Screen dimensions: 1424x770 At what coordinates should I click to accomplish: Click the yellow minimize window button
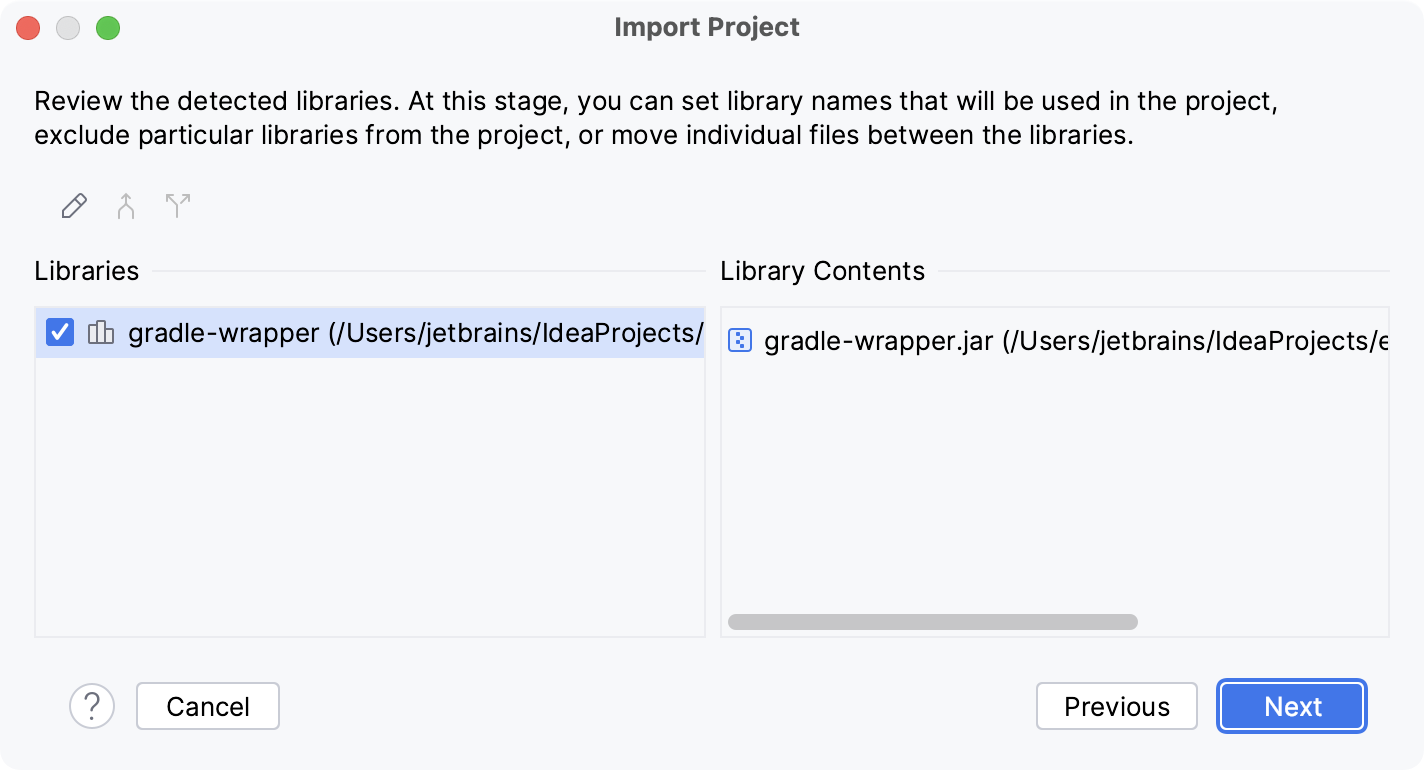point(68,28)
